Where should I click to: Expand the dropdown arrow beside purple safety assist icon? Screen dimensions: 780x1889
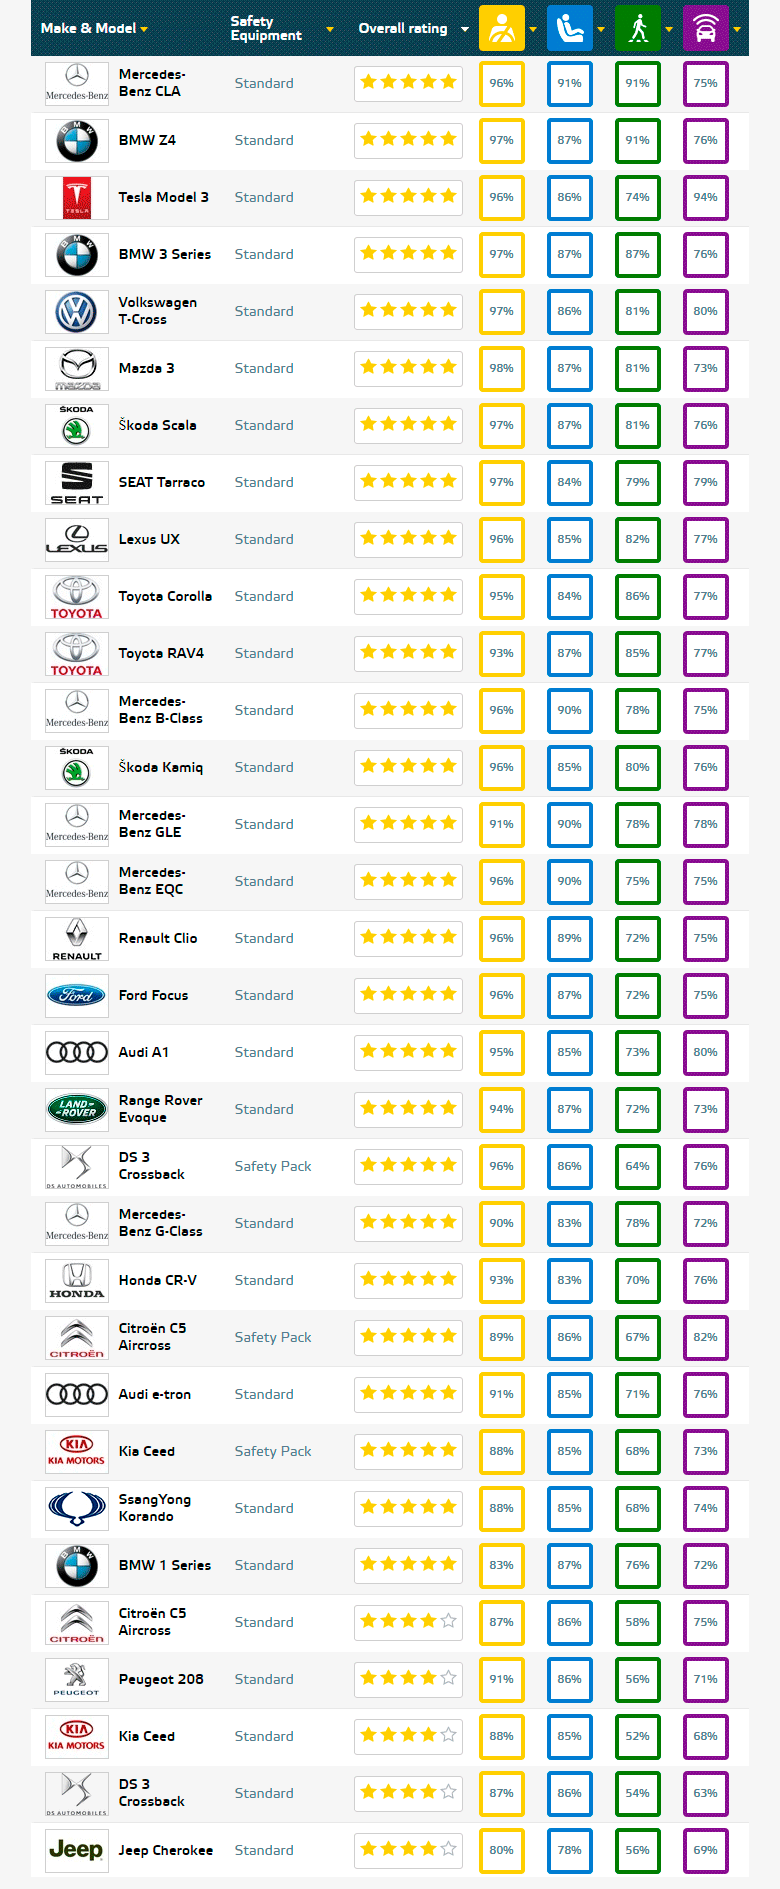click(737, 29)
